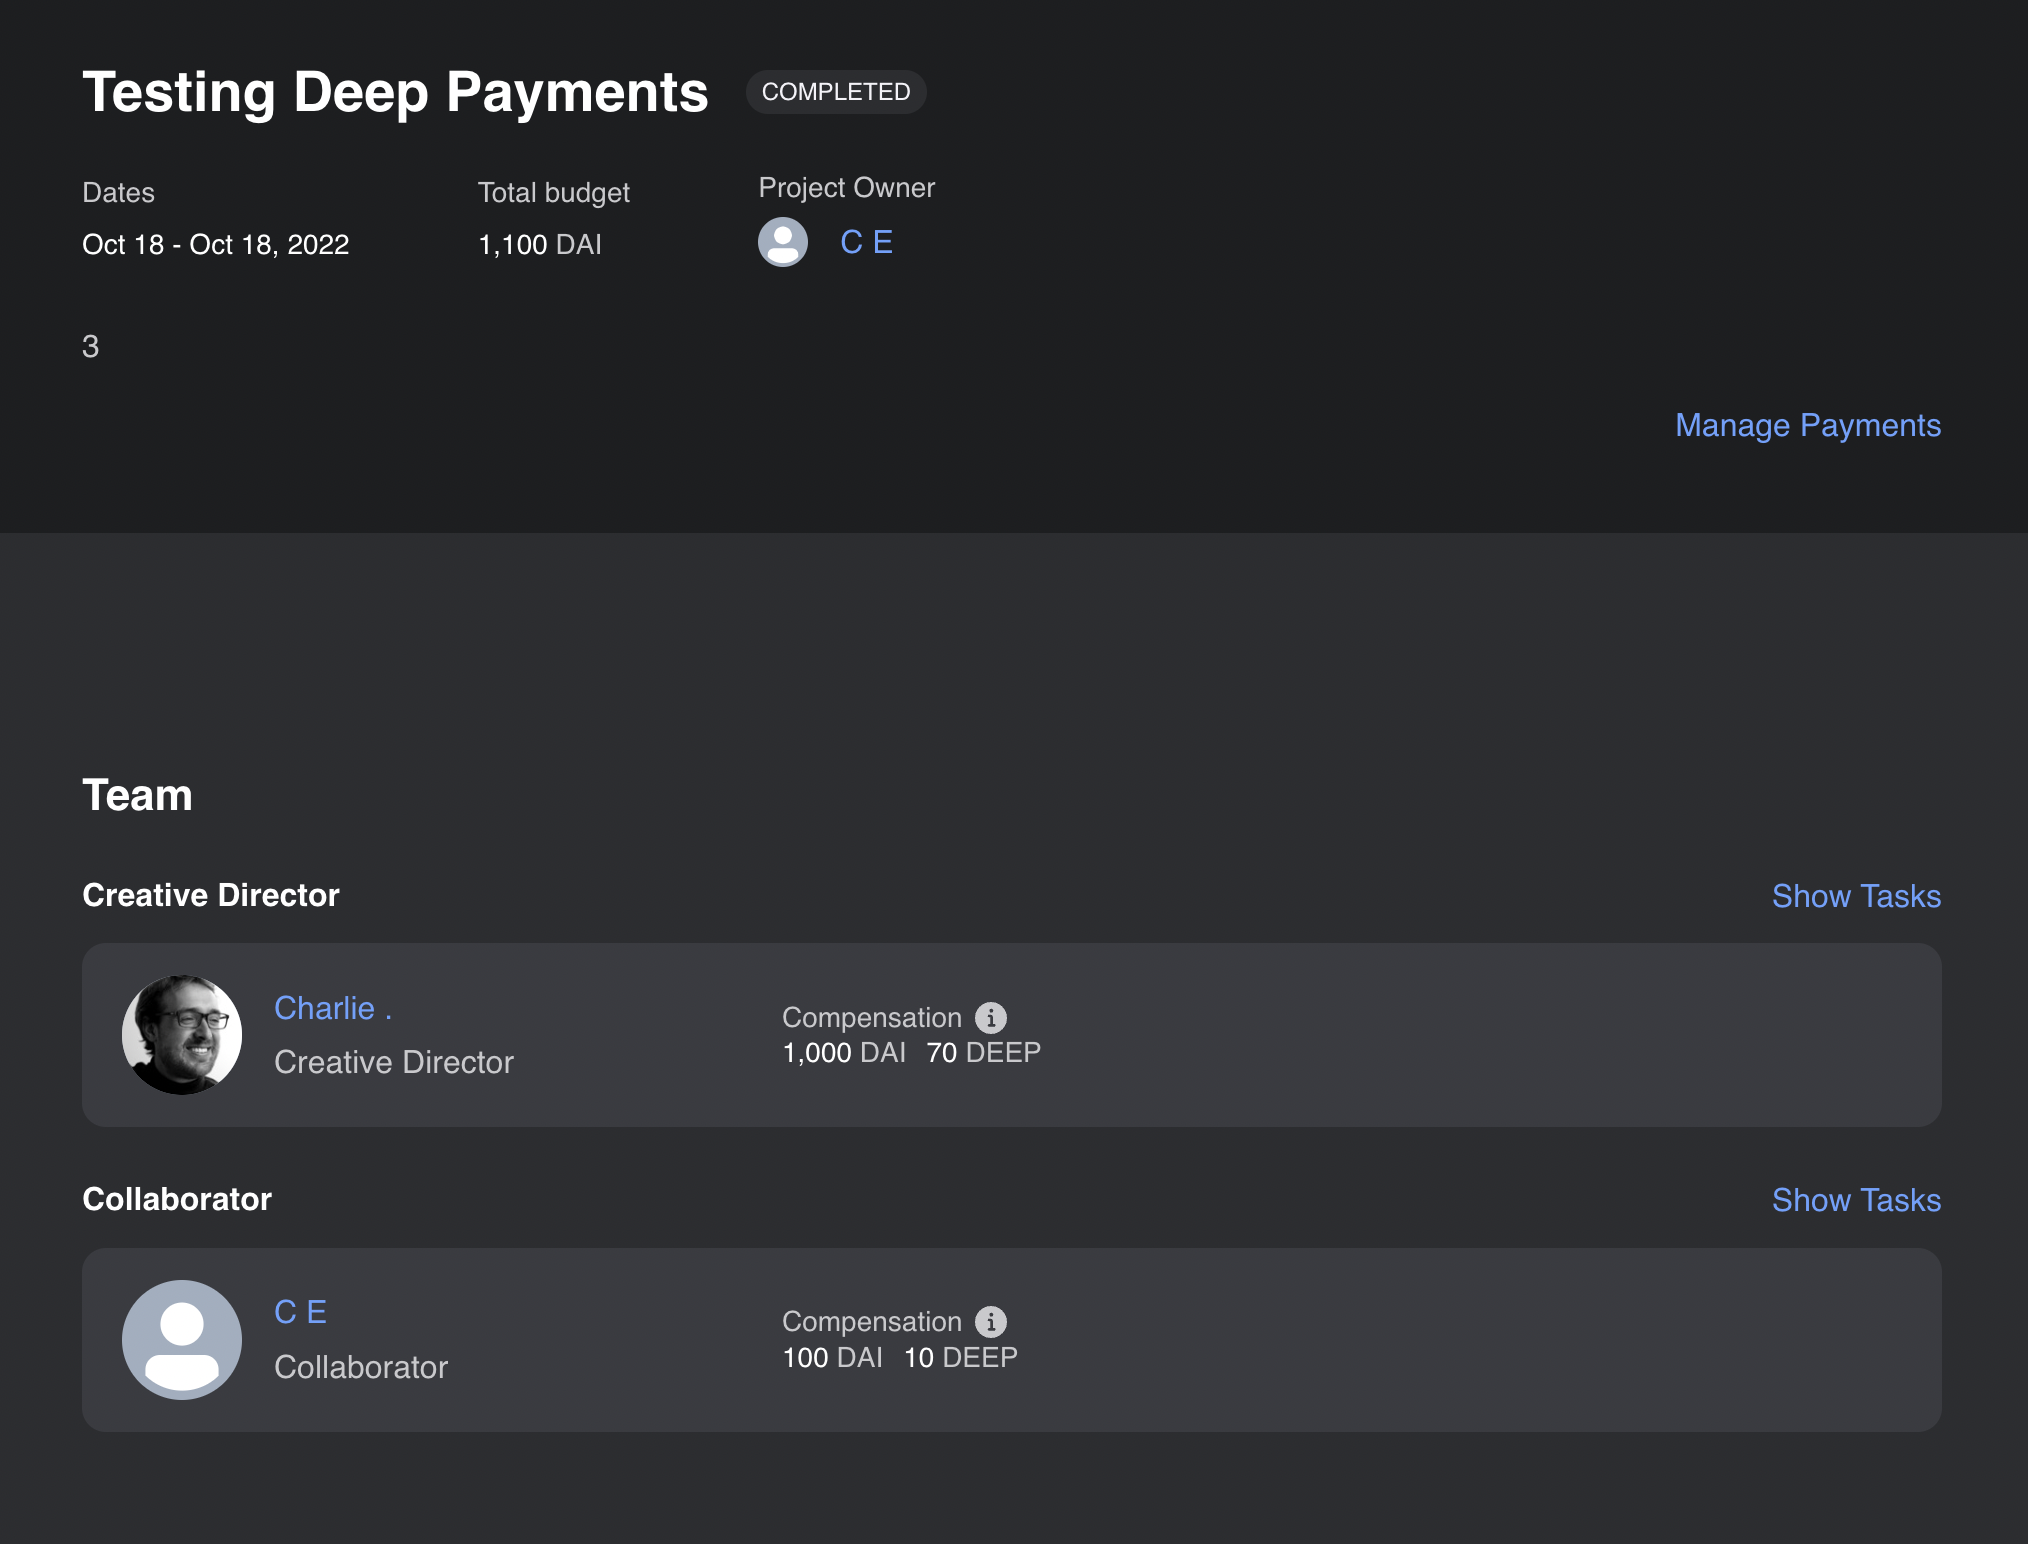The height and width of the screenshot is (1544, 2028).
Task: Show Tasks for Creative Director
Action: 1856,896
